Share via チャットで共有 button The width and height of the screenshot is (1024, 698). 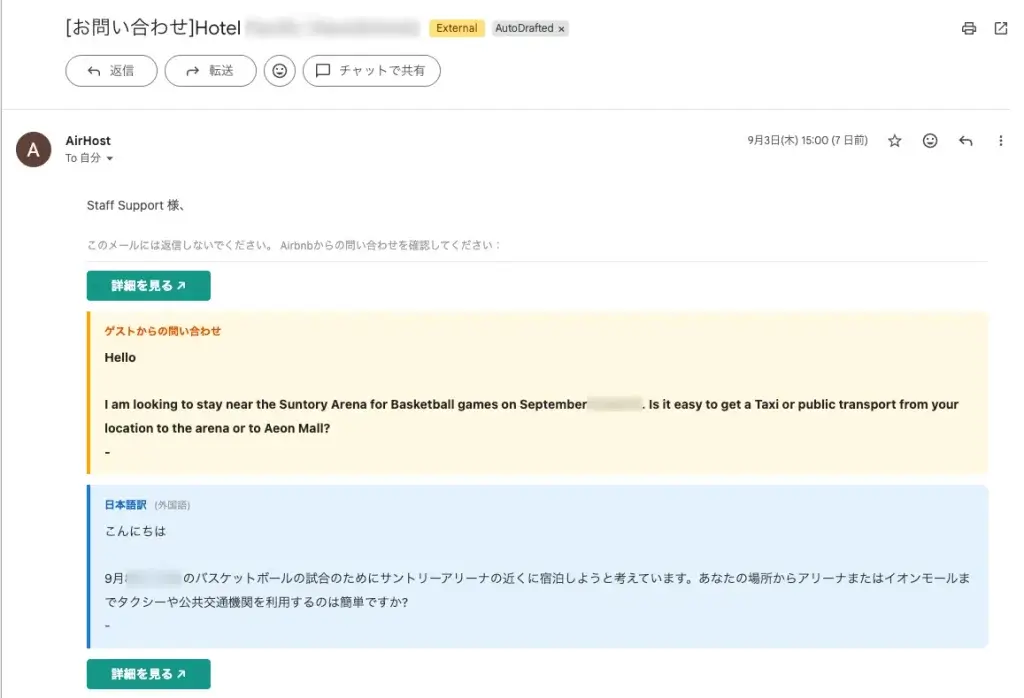tap(372, 71)
